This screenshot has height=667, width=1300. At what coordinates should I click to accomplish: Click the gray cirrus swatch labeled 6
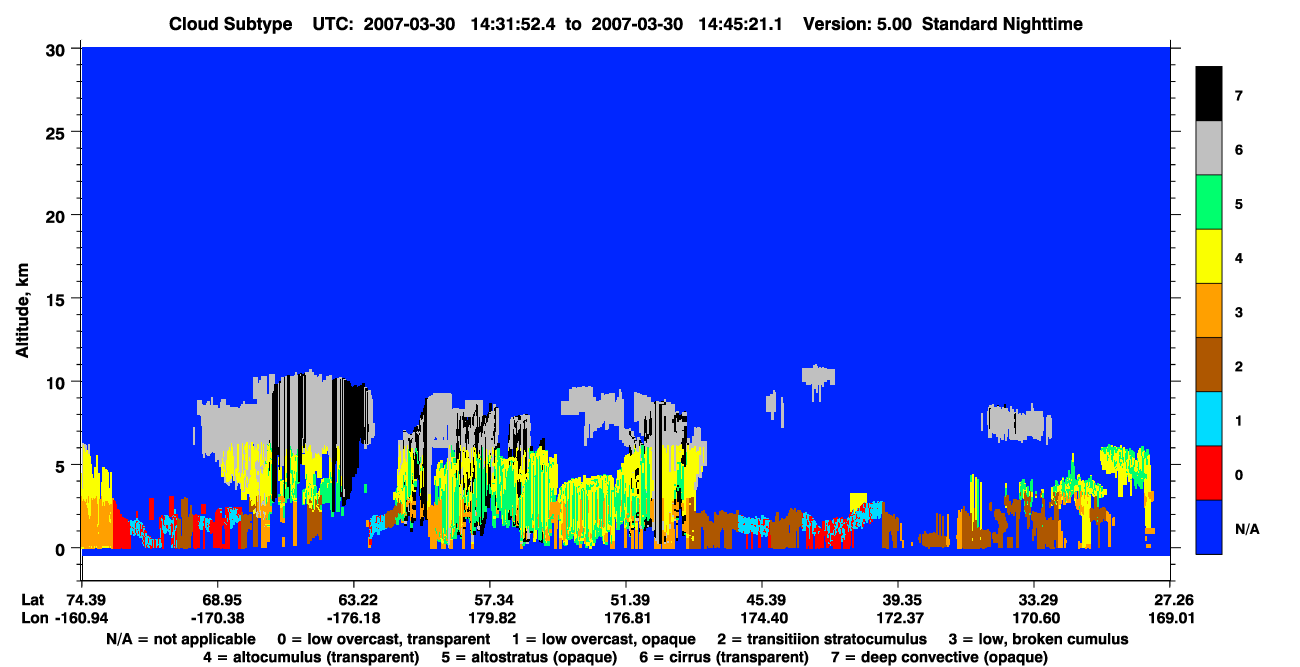coord(1208,148)
